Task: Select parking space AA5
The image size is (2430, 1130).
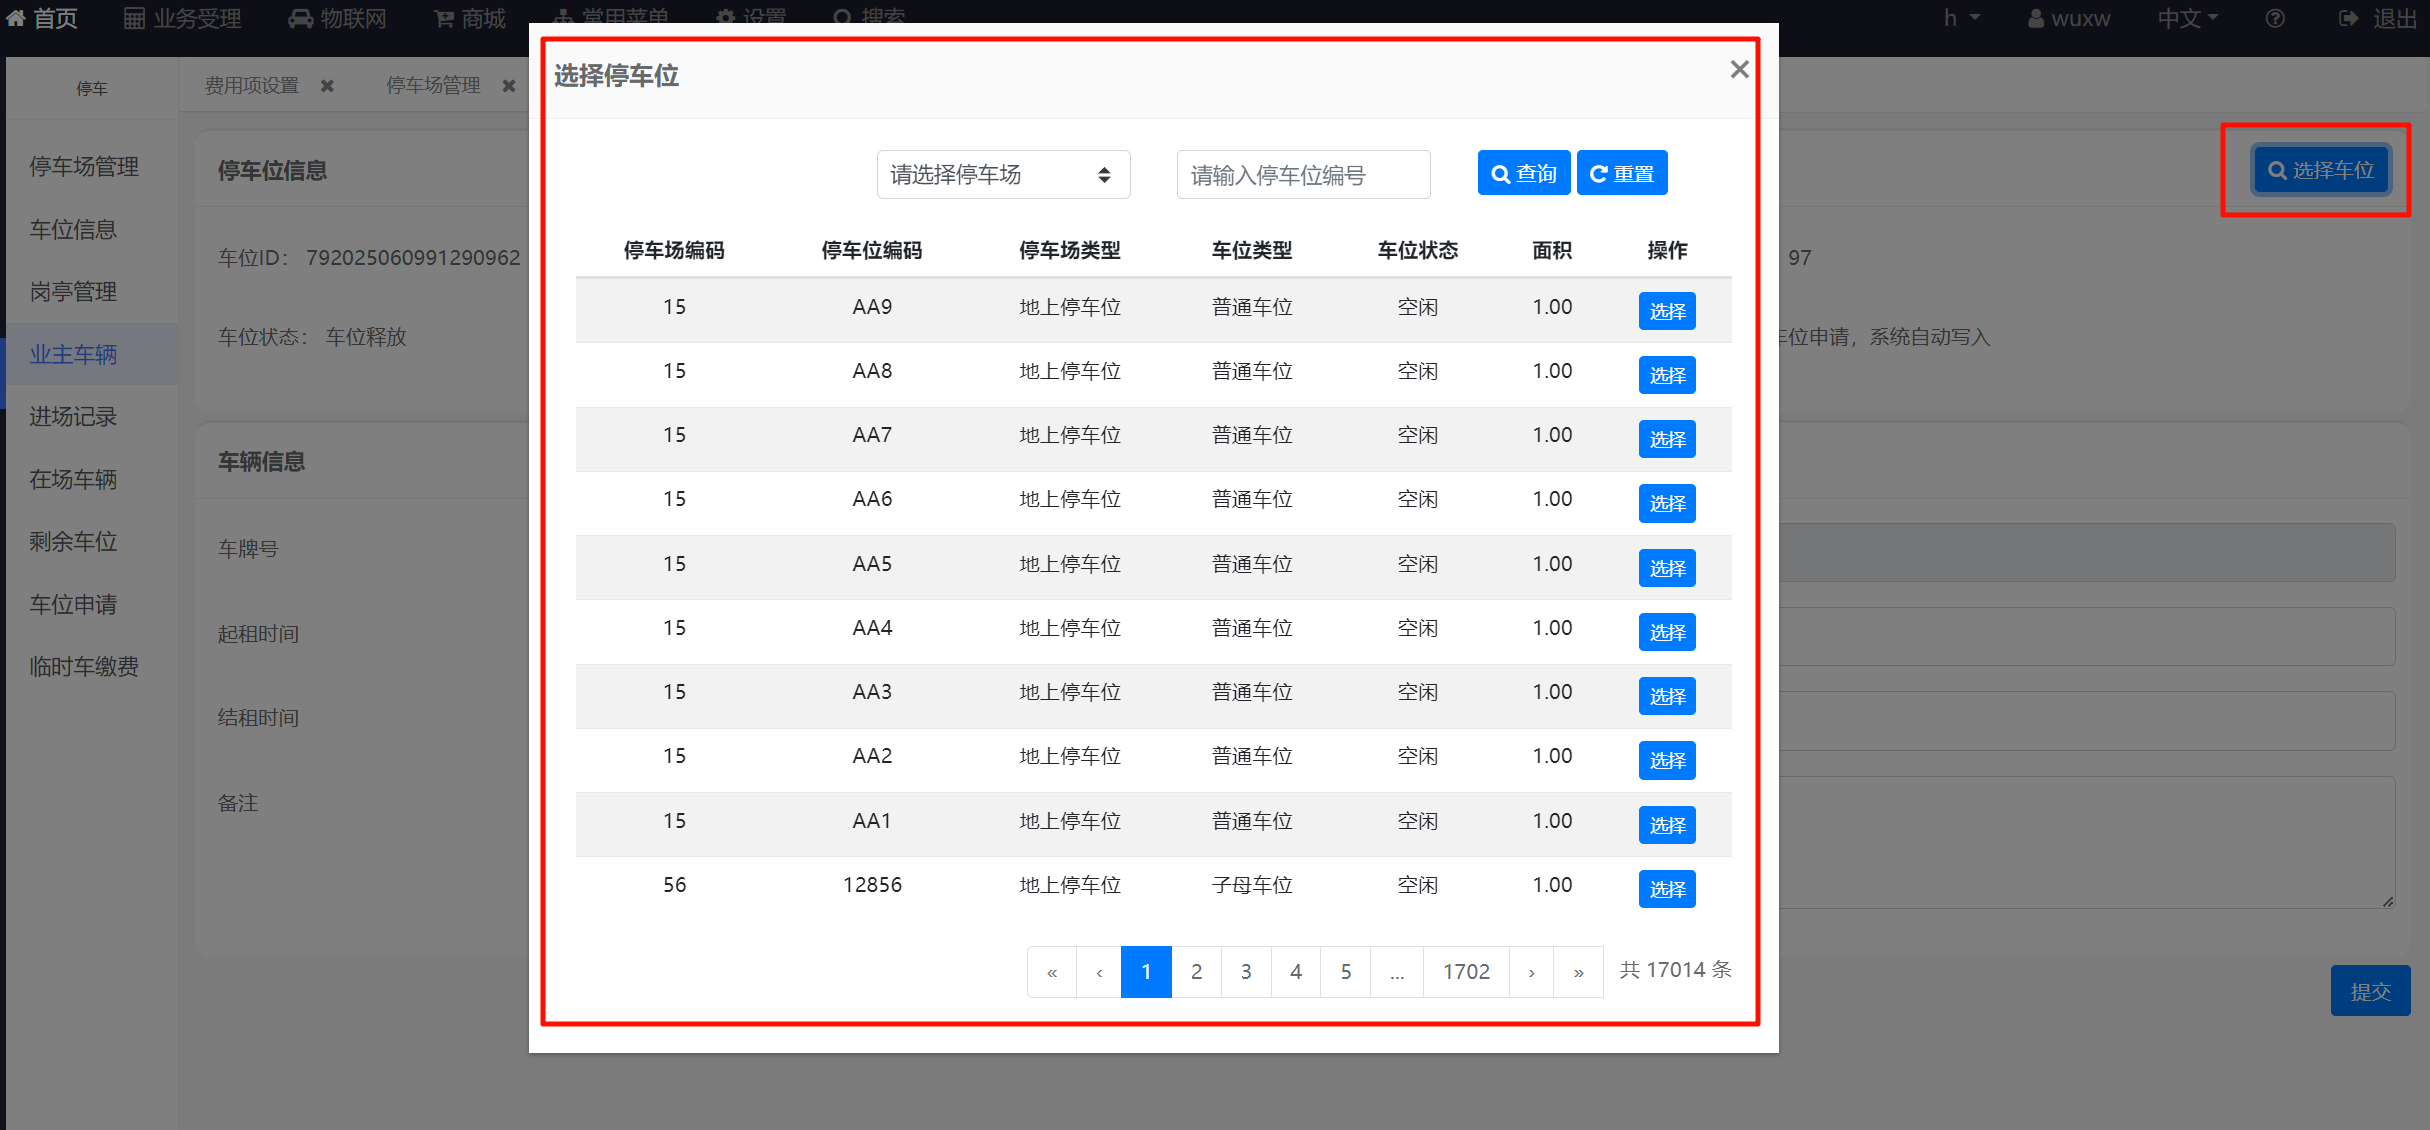Action: [x=1667, y=568]
